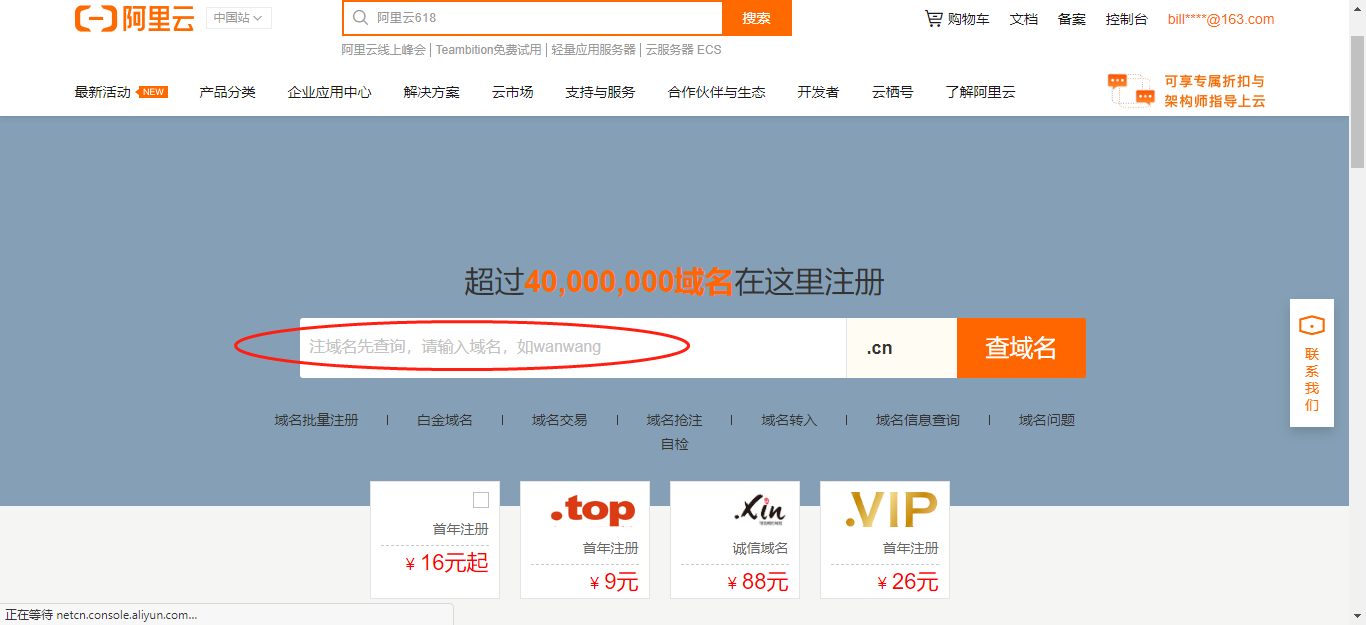The height and width of the screenshot is (625, 1366).
Task: Open 产品分类 menu
Action: click(x=227, y=92)
